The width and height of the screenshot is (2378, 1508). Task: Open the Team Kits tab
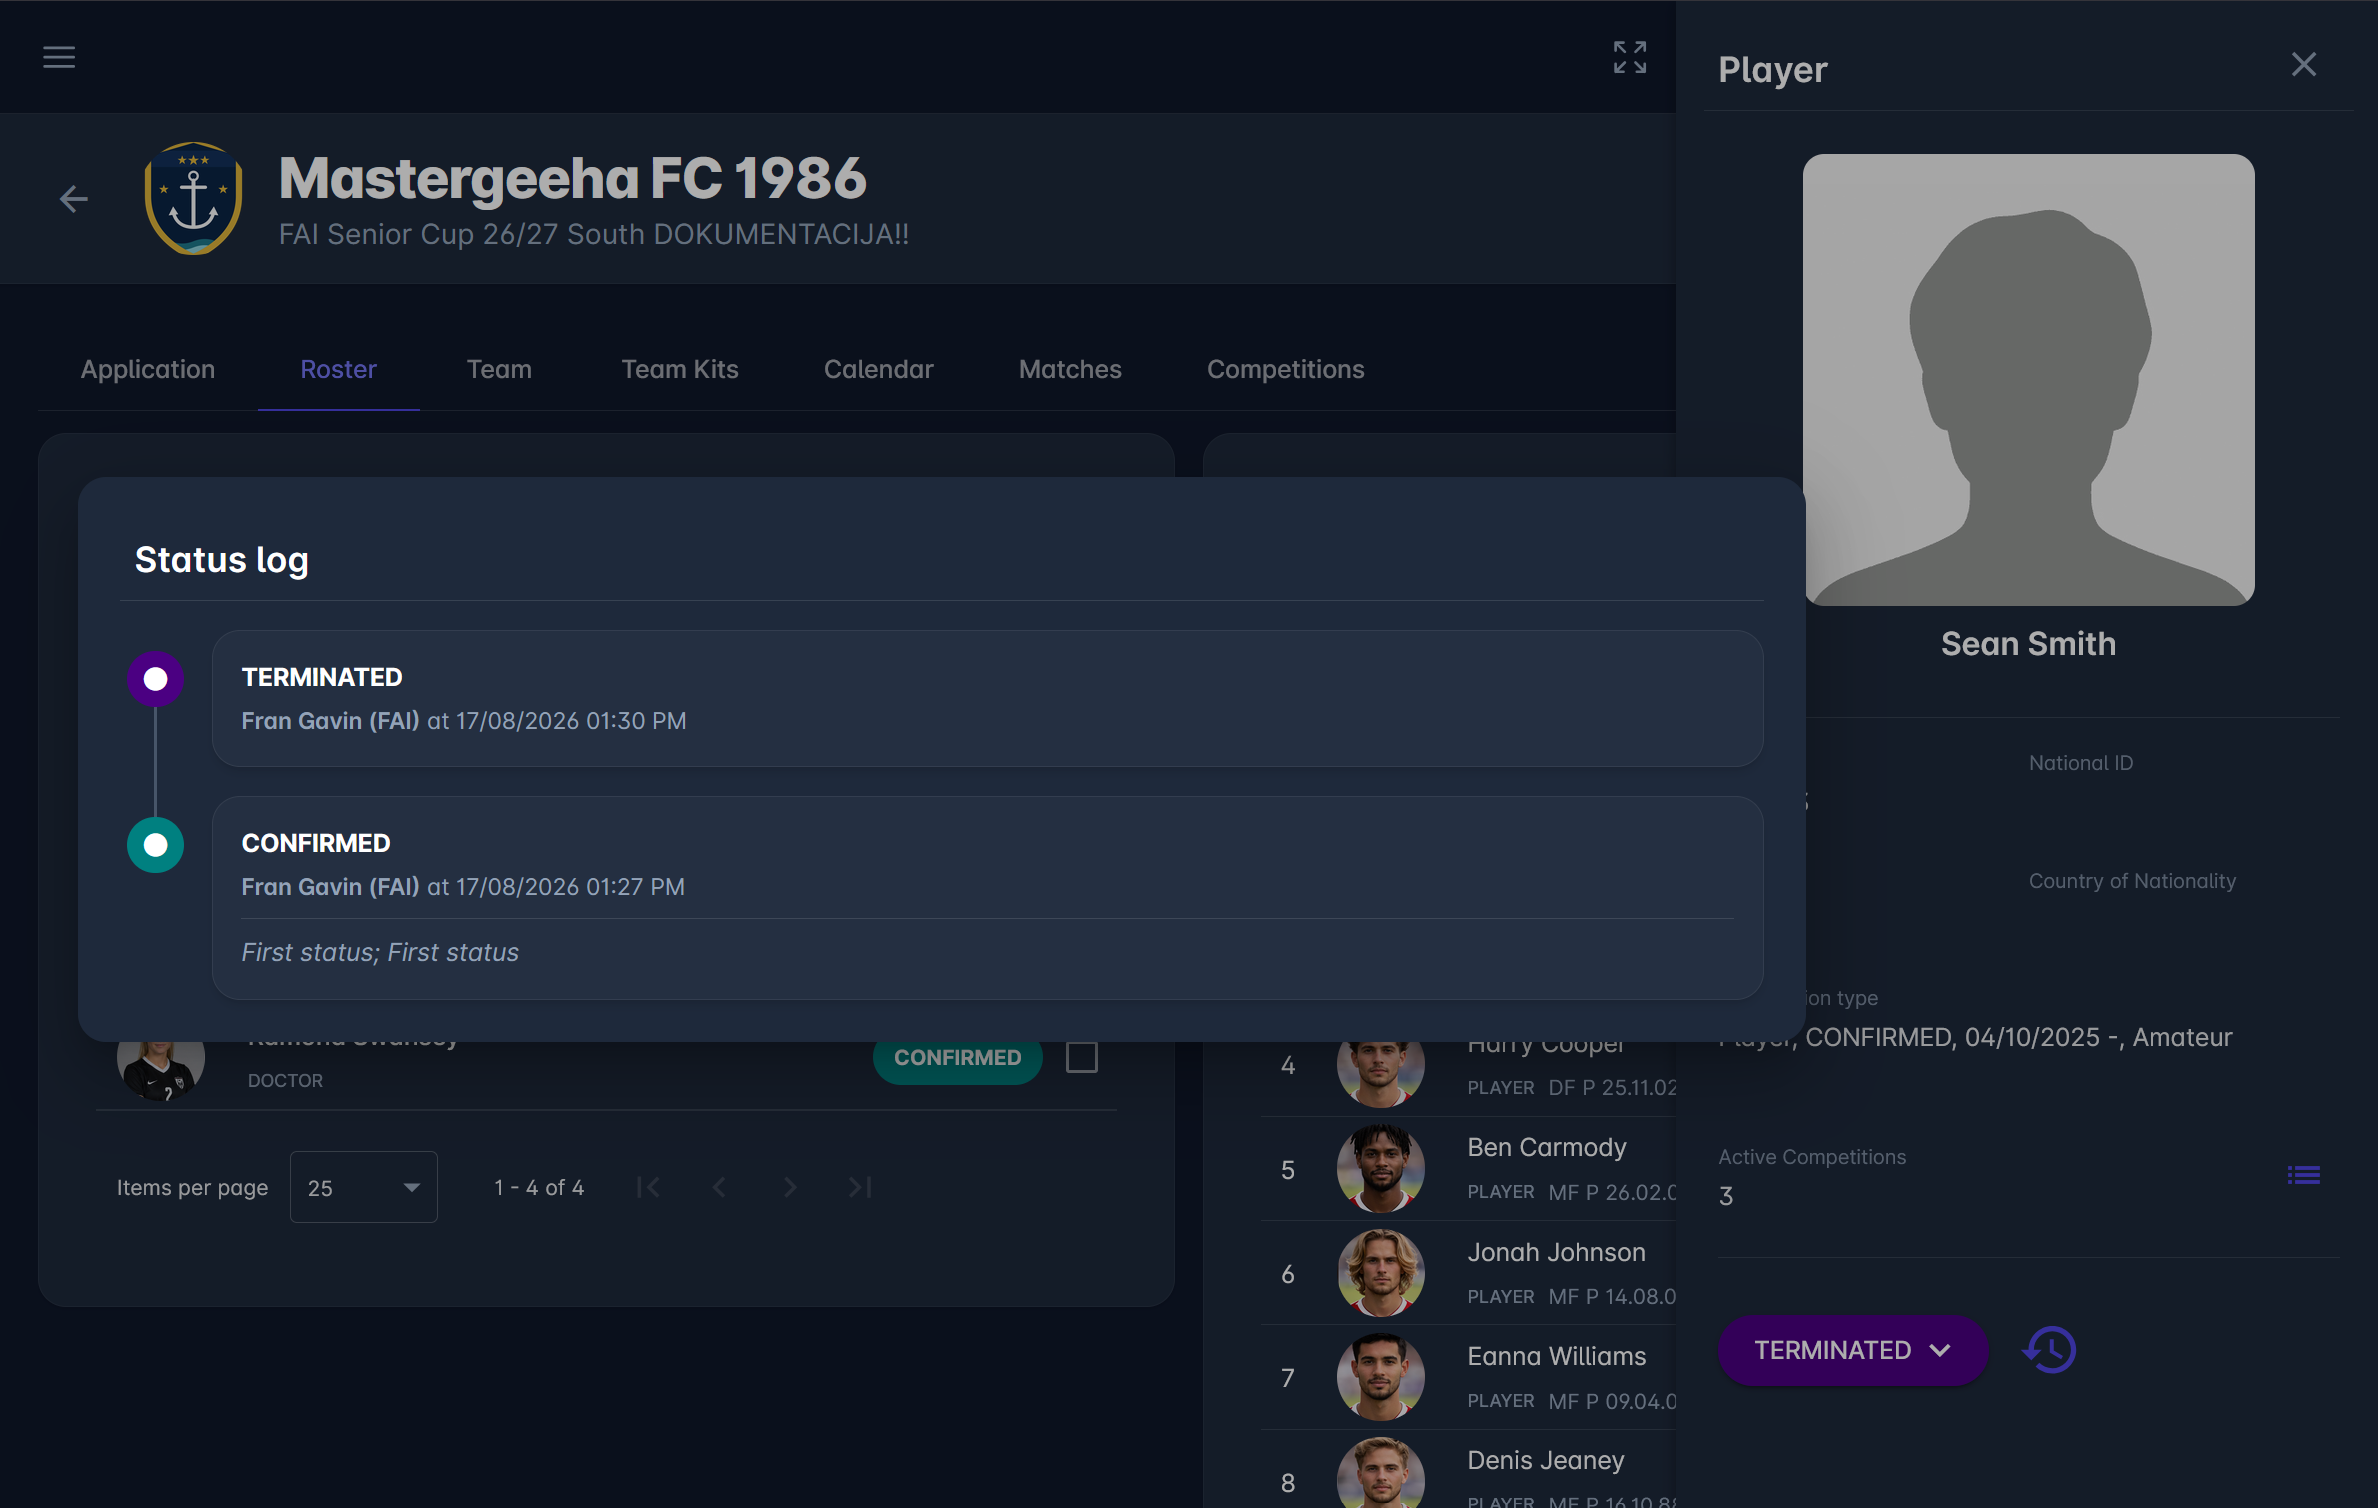[680, 369]
